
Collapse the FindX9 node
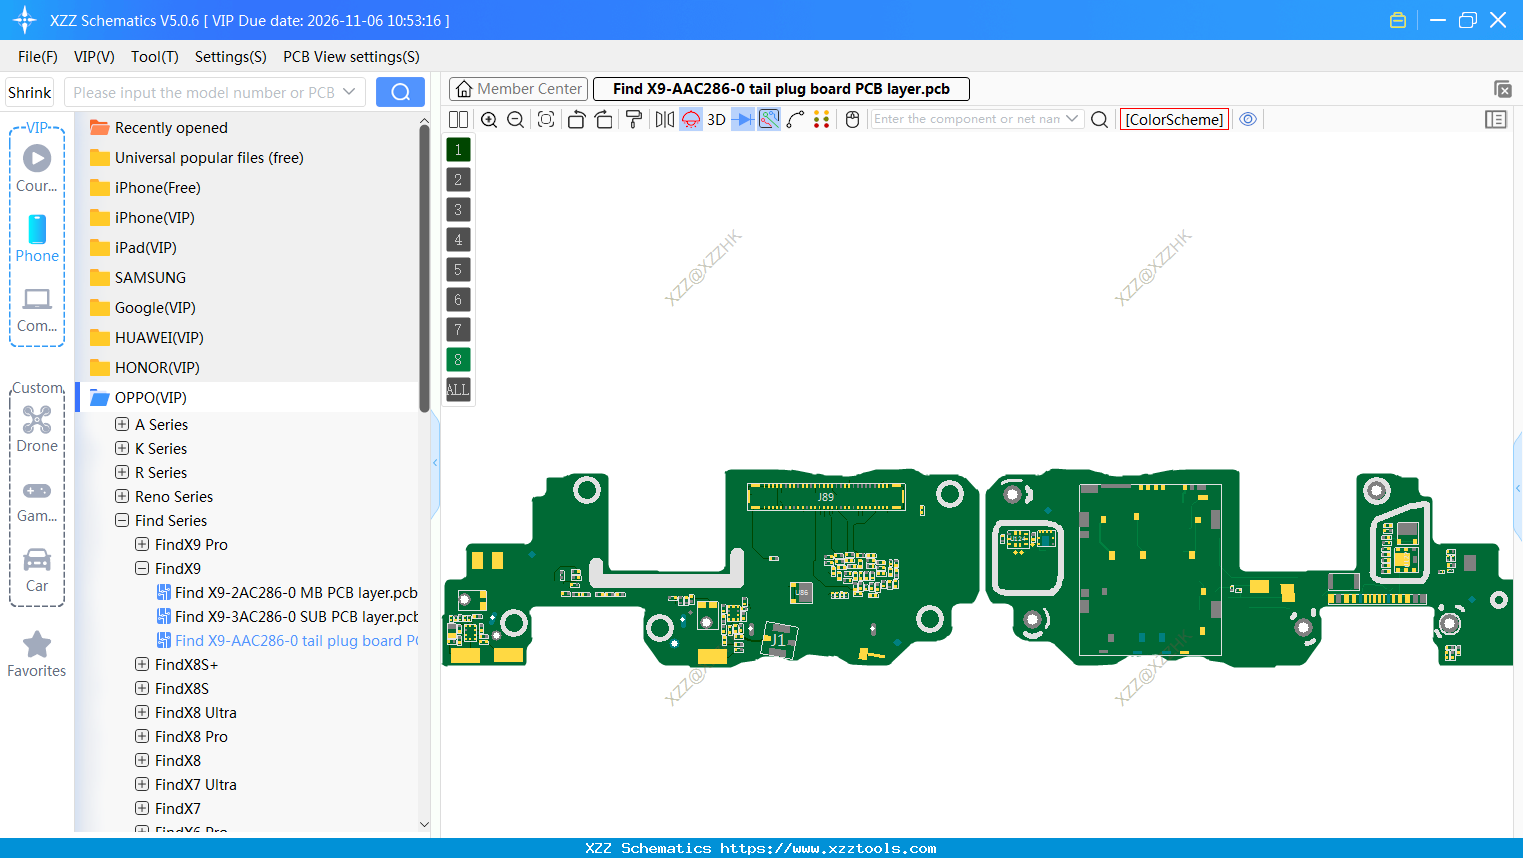(142, 568)
